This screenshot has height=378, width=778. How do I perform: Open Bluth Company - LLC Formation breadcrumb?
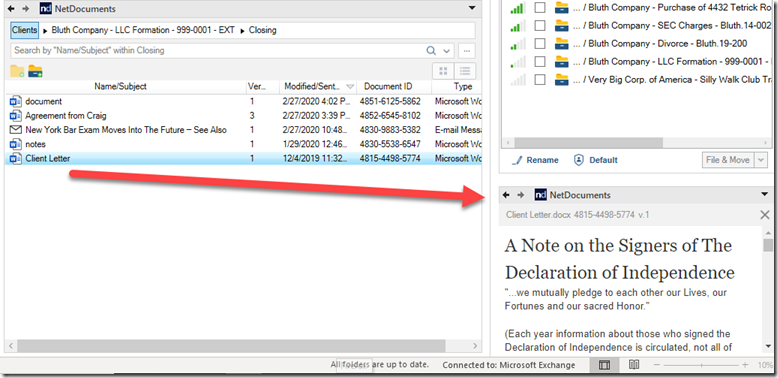click(x=143, y=30)
